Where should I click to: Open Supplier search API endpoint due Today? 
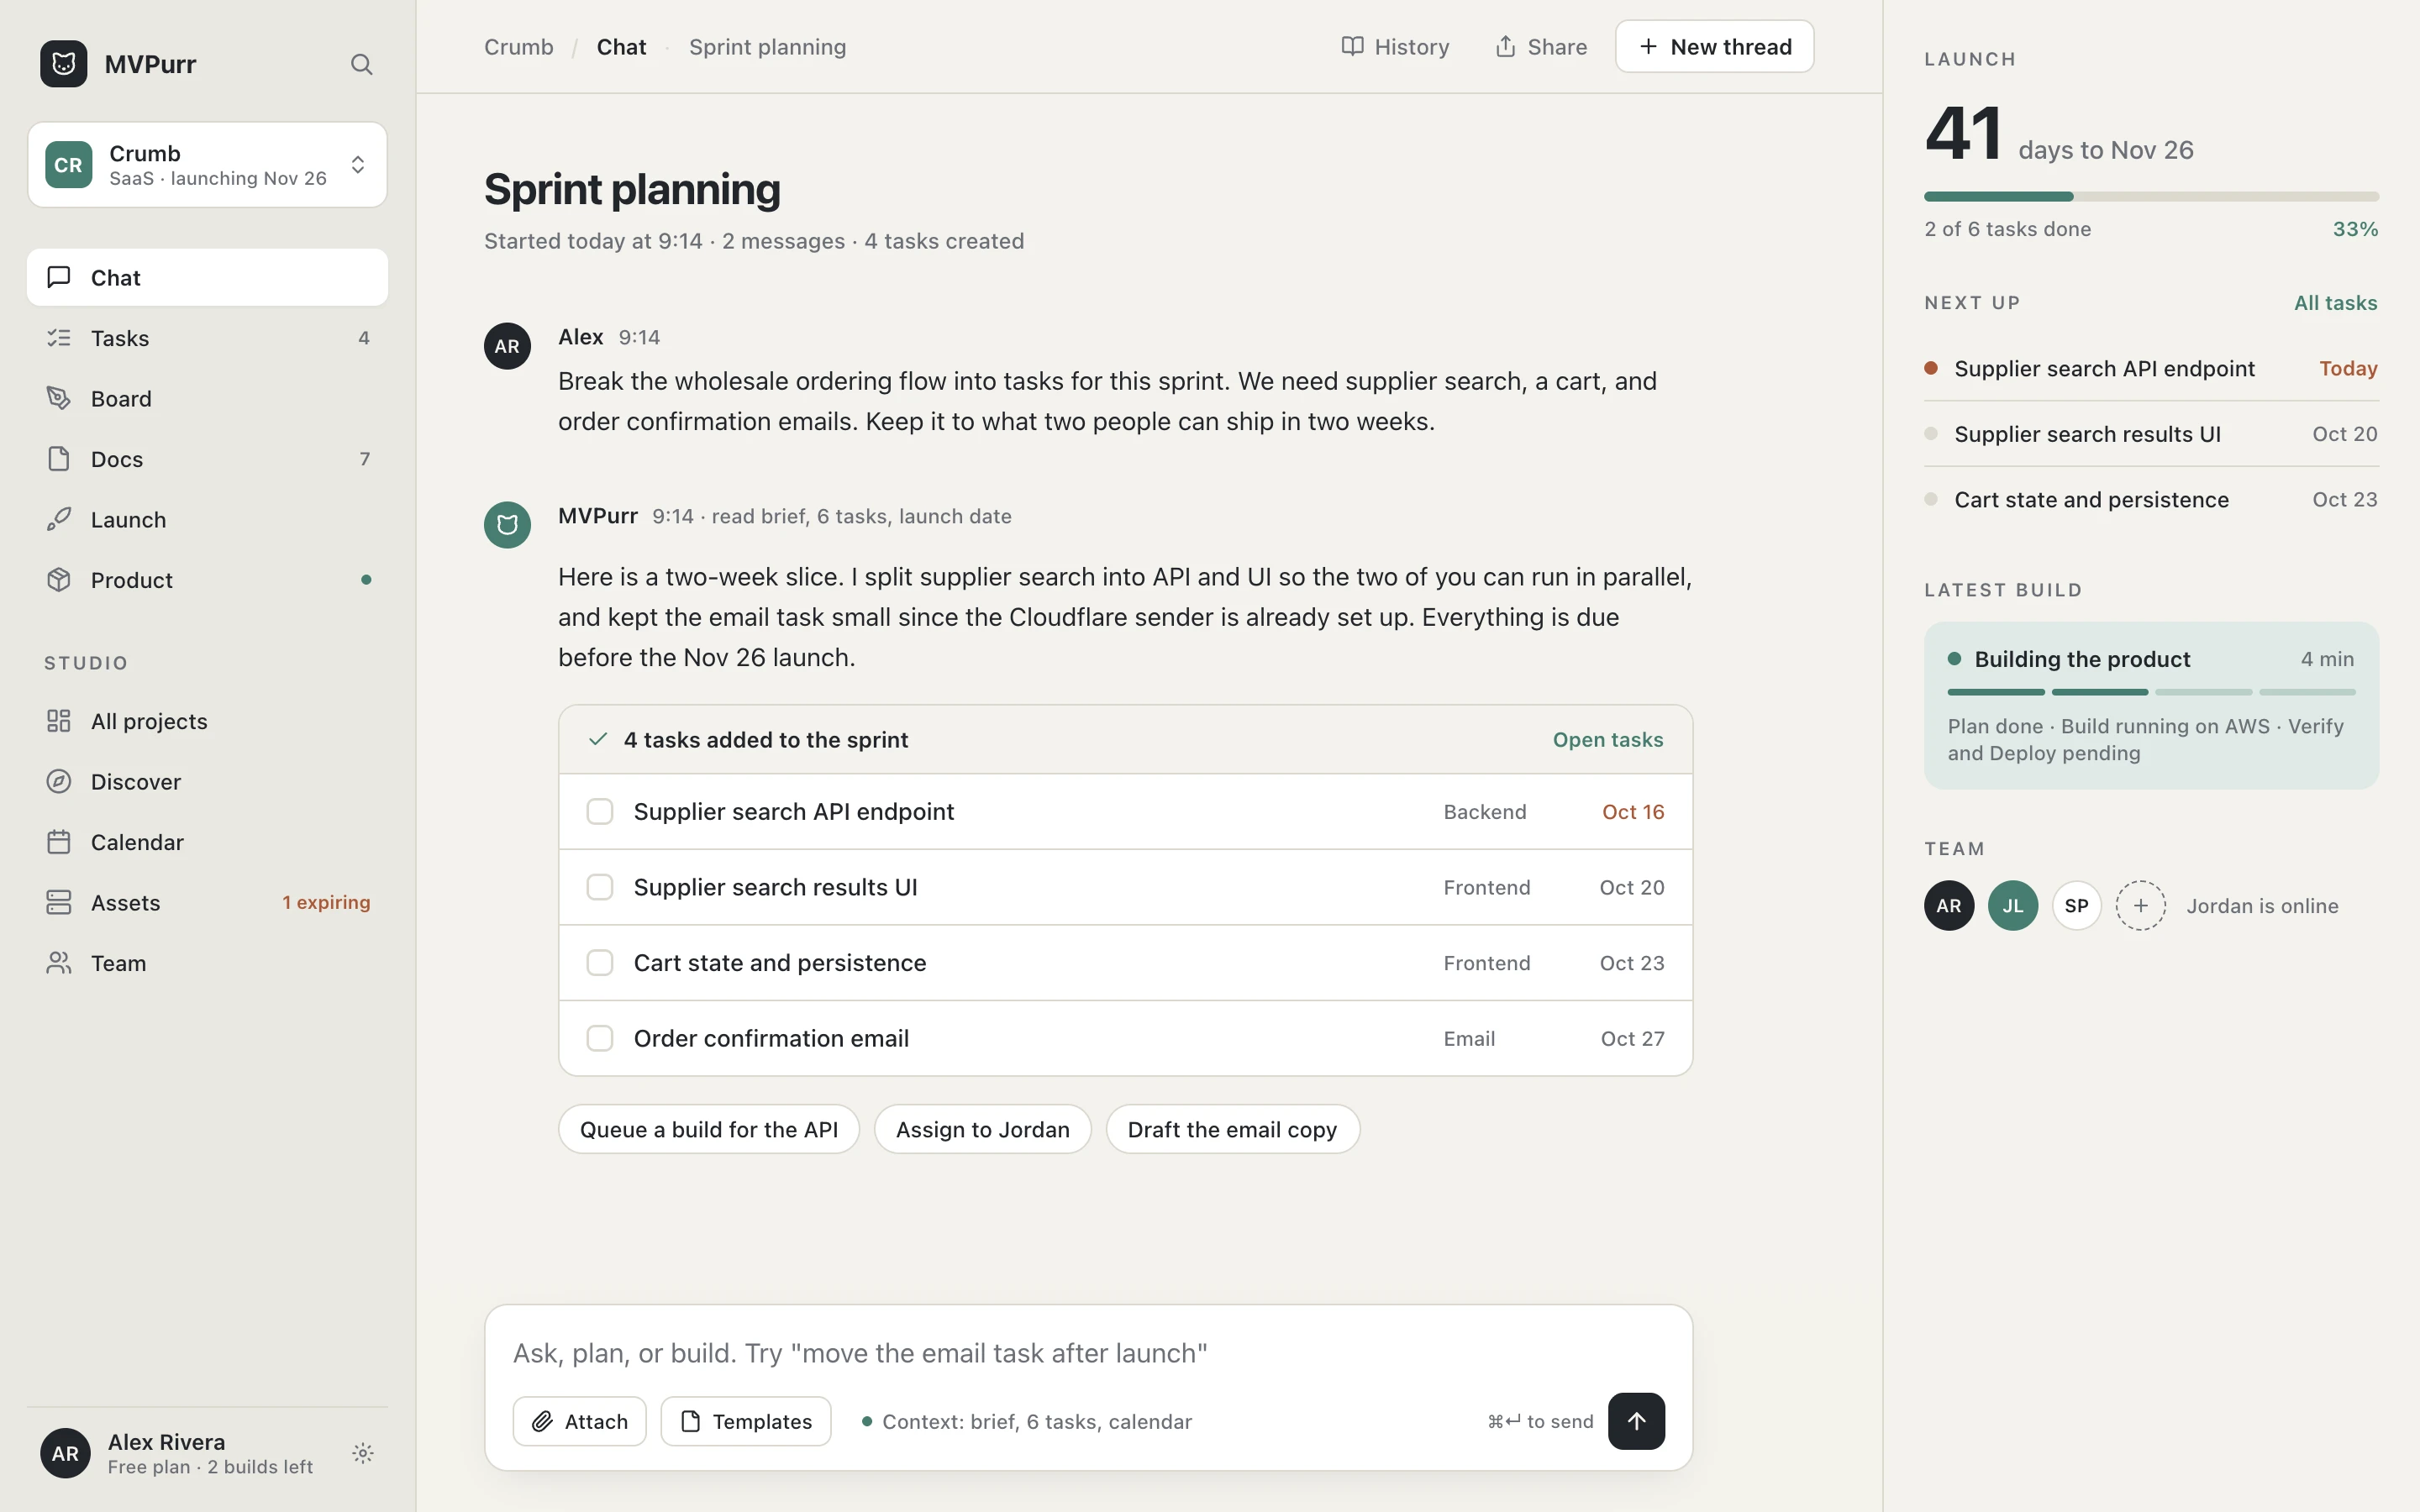click(x=2151, y=369)
